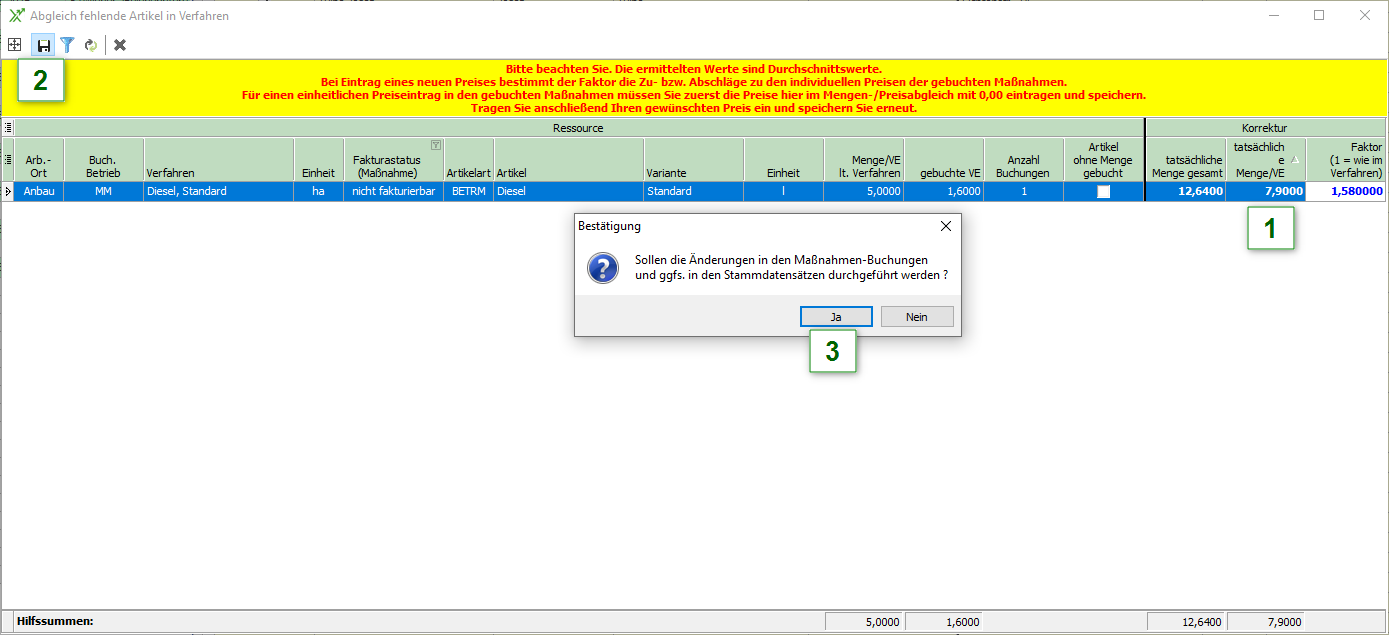This screenshot has width=1389, height=635.
Task: Open the band selector above column headers
Action: coord(8,128)
